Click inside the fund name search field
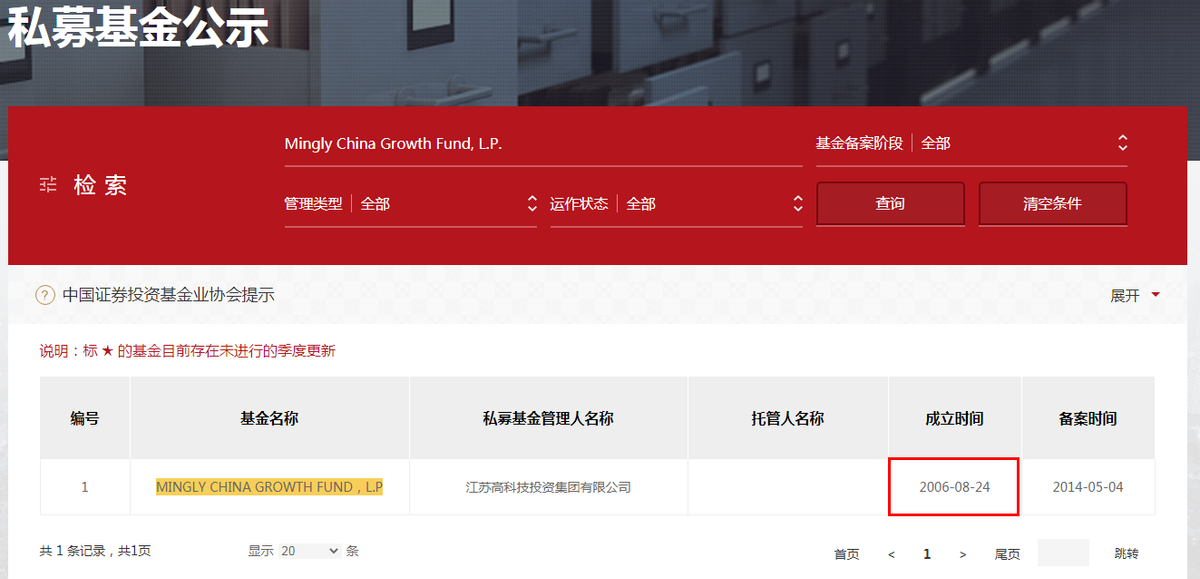The height and width of the screenshot is (579, 1200). pyautogui.click(x=540, y=143)
